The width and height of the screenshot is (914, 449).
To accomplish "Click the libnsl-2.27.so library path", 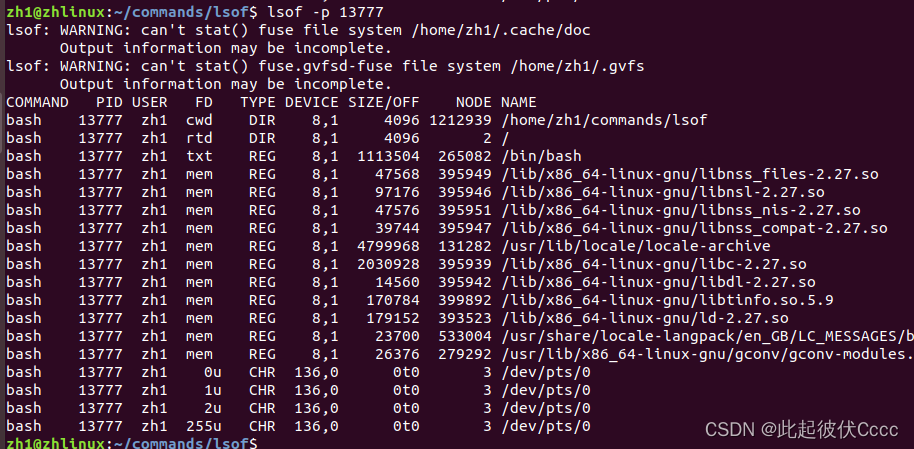I will click(662, 192).
